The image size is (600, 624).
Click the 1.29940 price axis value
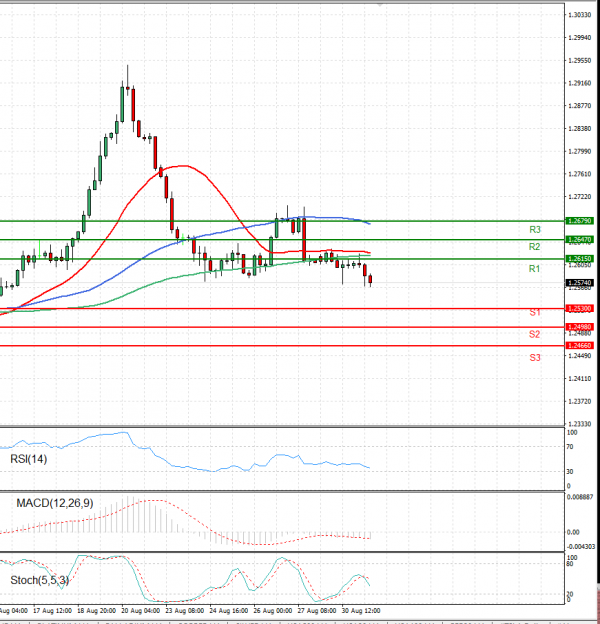pyautogui.click(x=579, y=37)
